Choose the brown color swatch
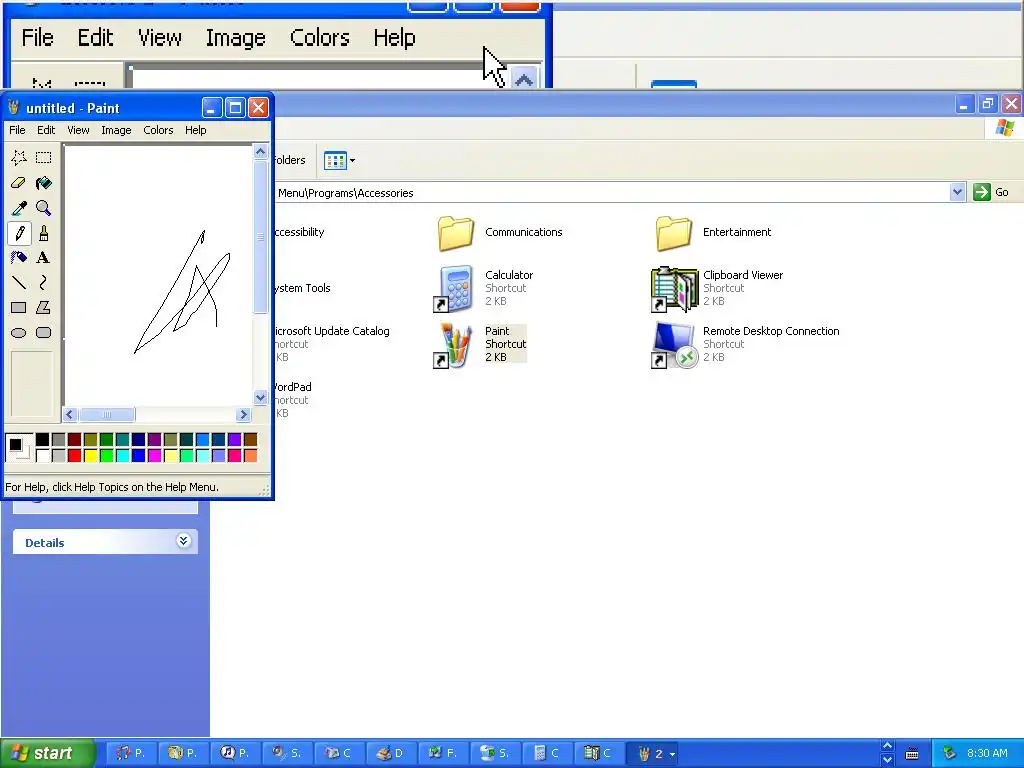Image resolution: width=1024 pixels, height=768 pixels. (x=250, y=440)
